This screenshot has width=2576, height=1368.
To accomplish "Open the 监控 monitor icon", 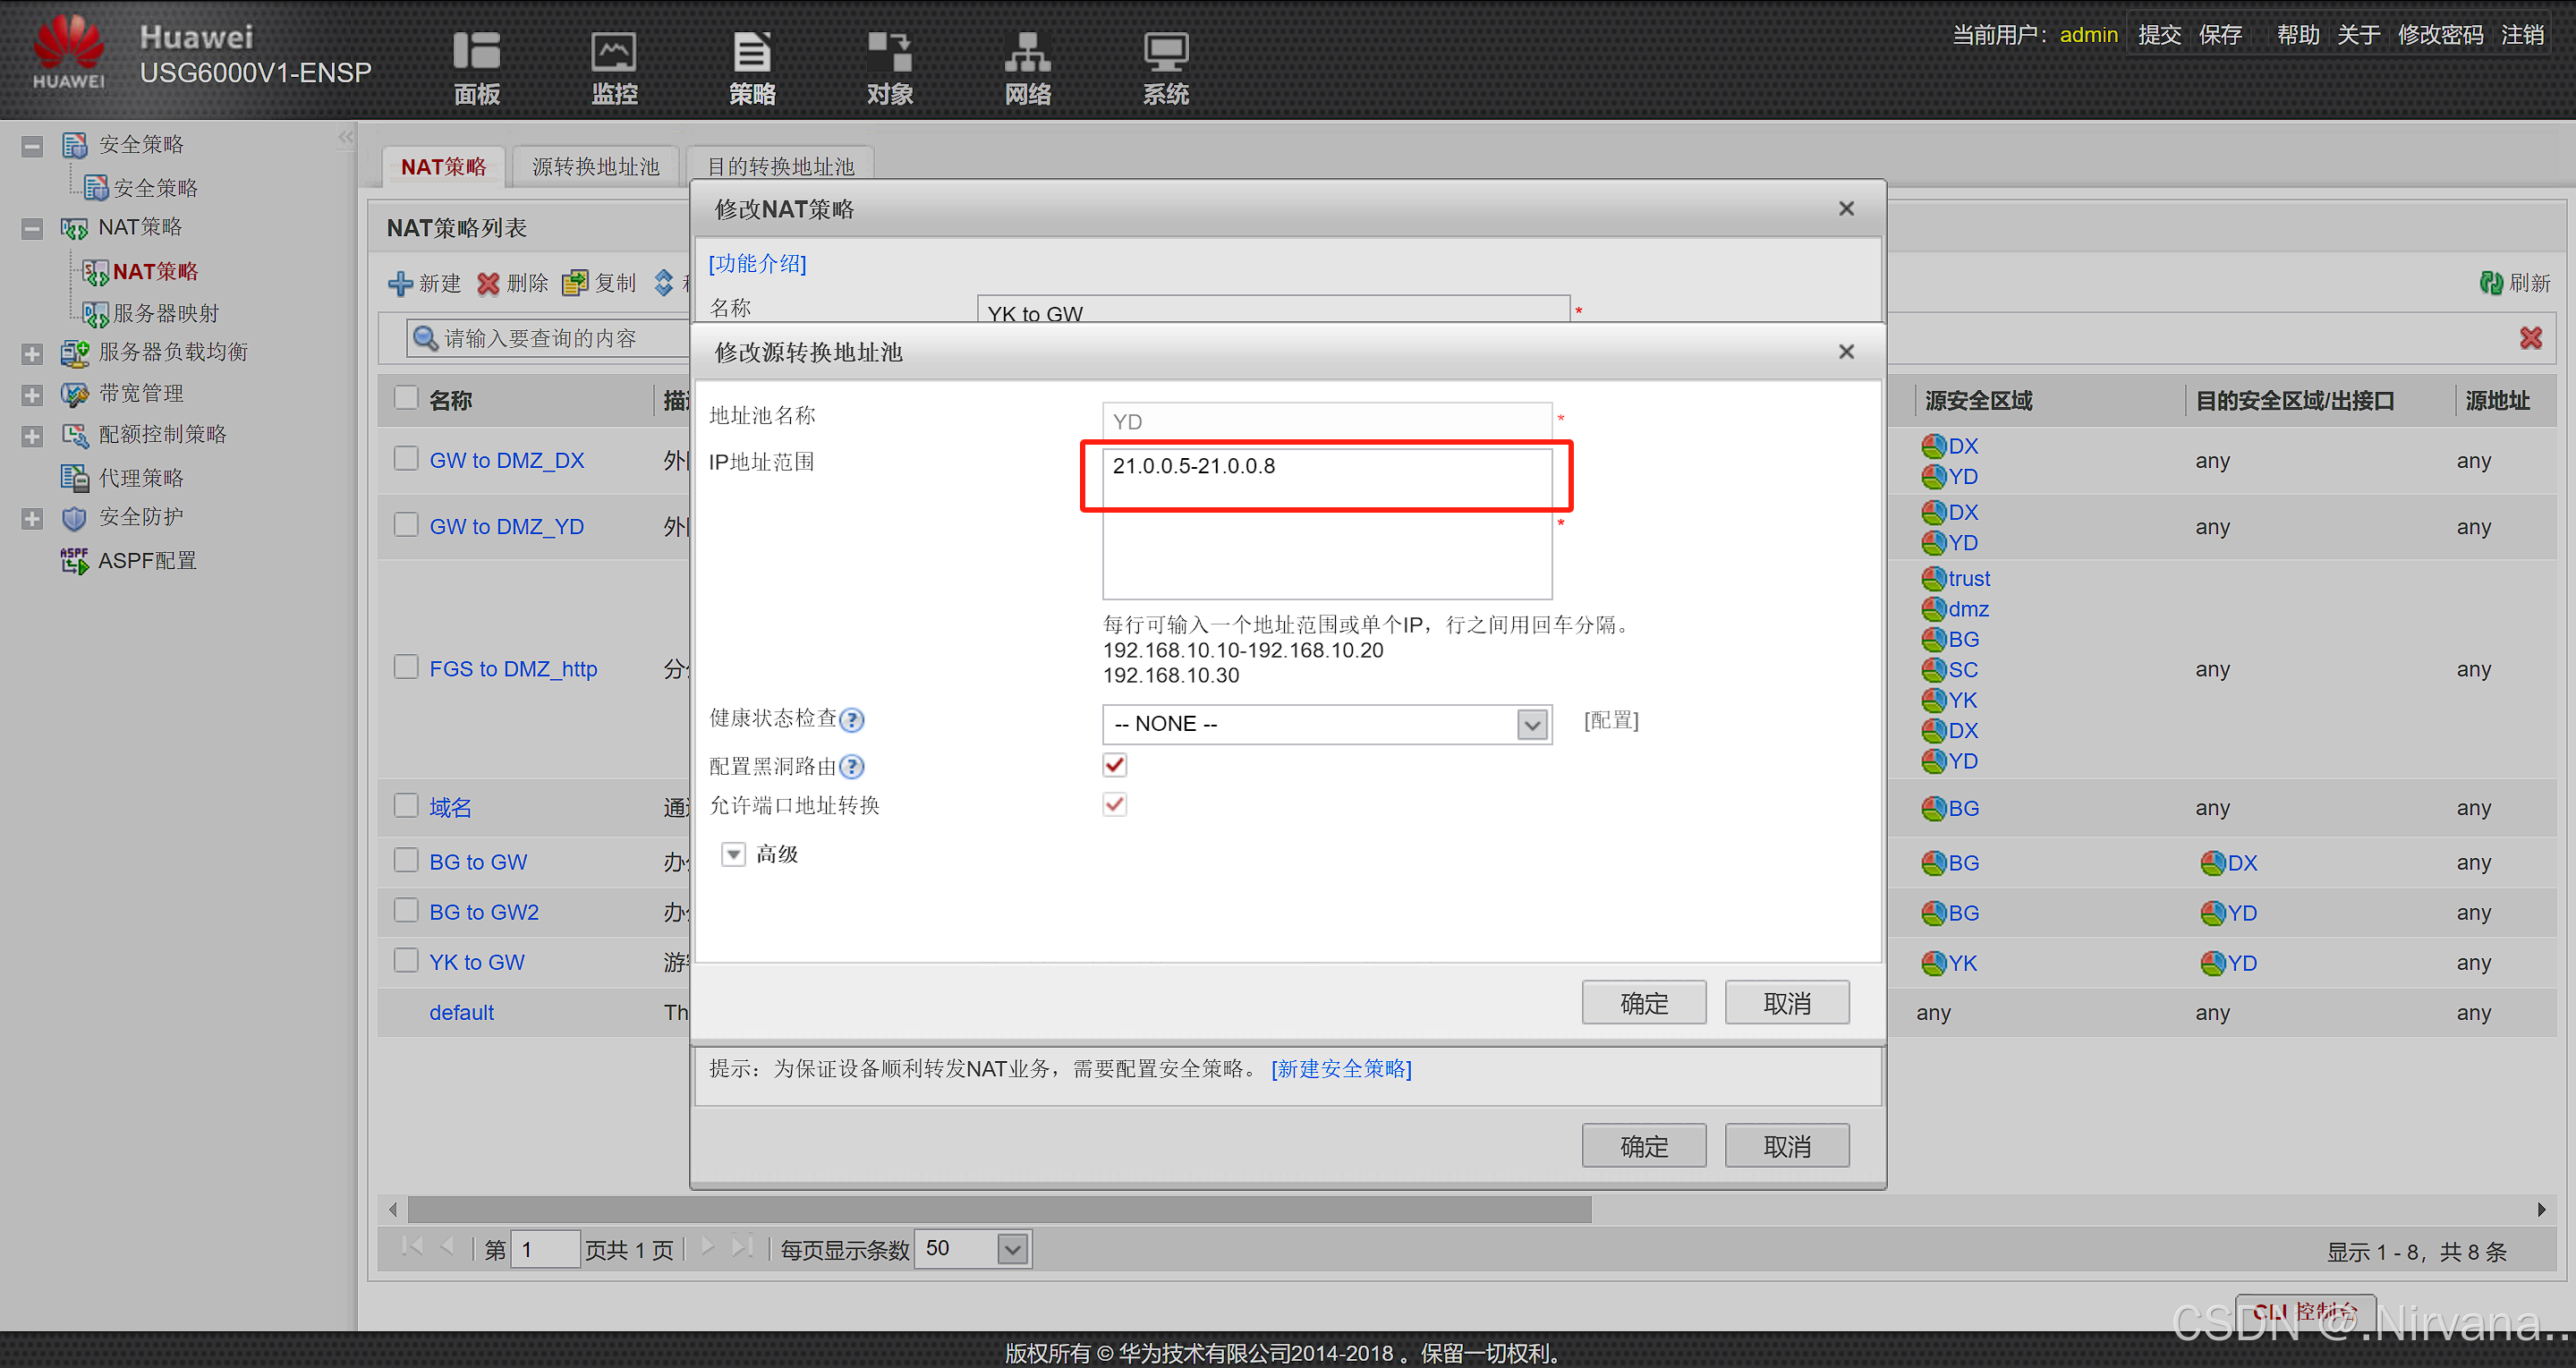I will pos(613,52).
